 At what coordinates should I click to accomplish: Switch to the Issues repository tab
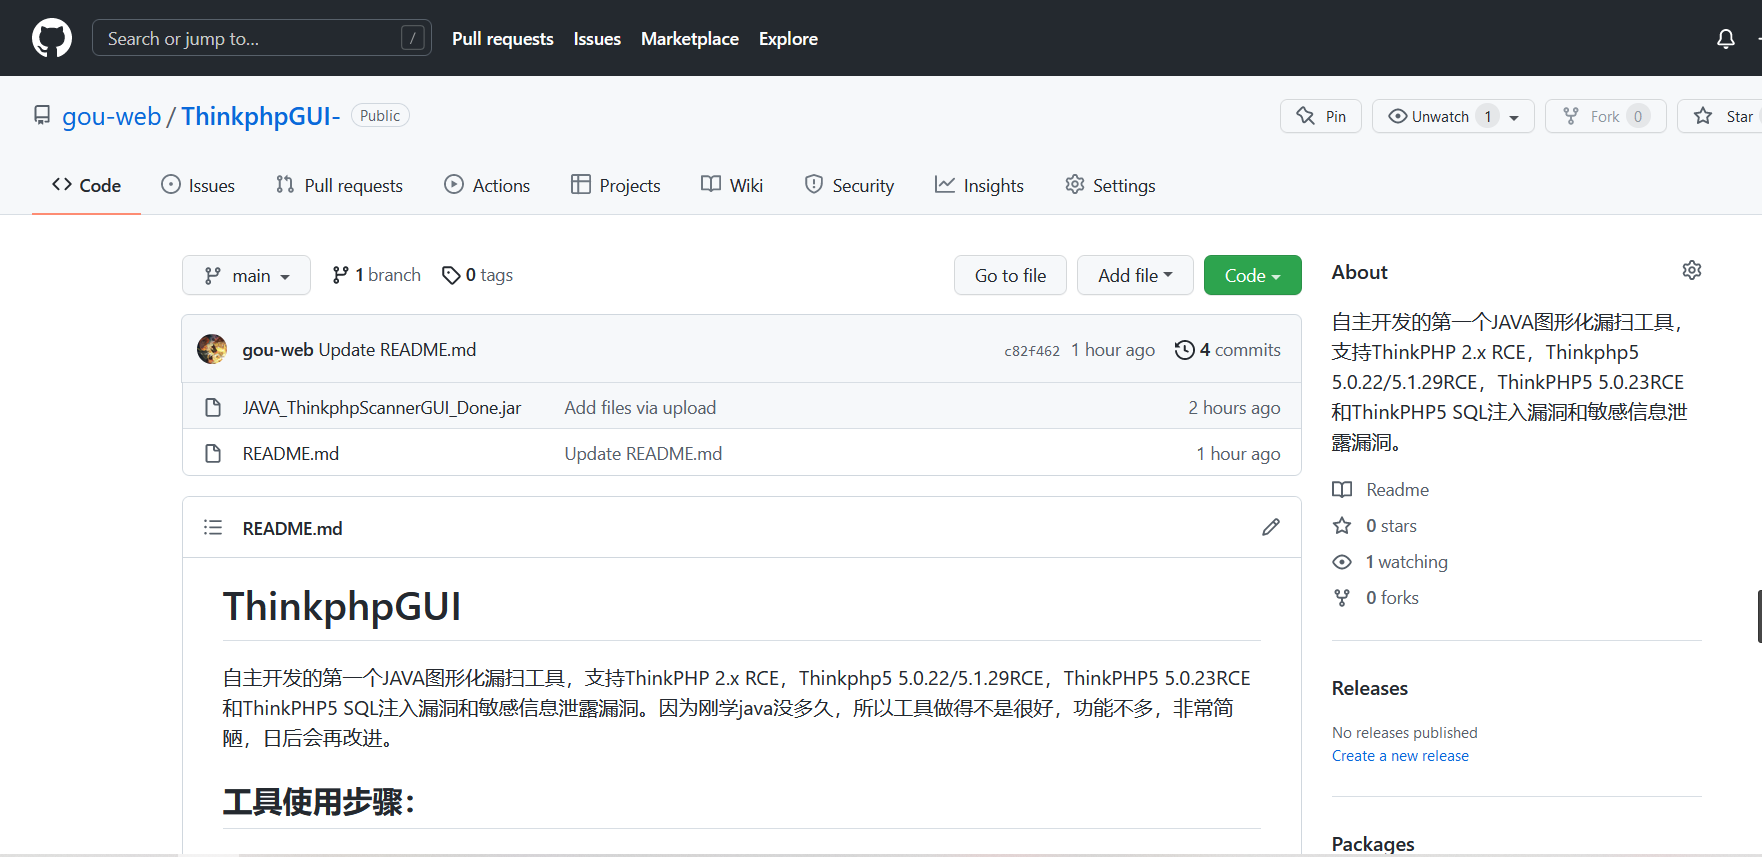pos(198,185)
